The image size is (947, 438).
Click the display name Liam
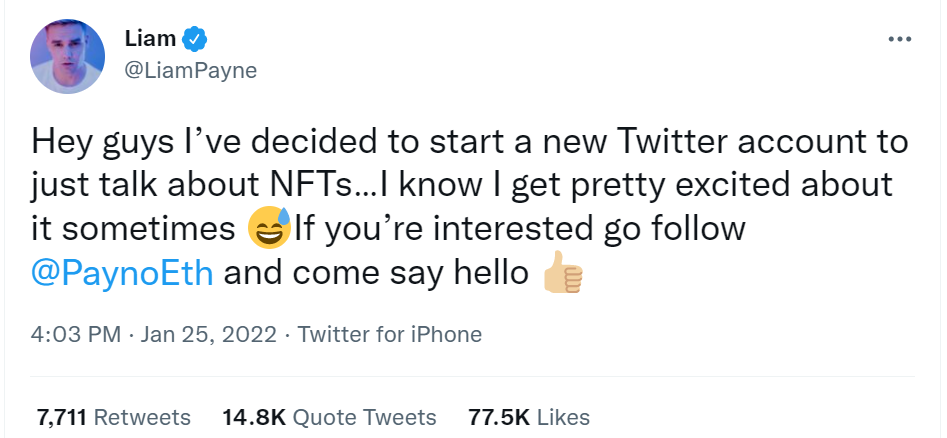(151, 39)
